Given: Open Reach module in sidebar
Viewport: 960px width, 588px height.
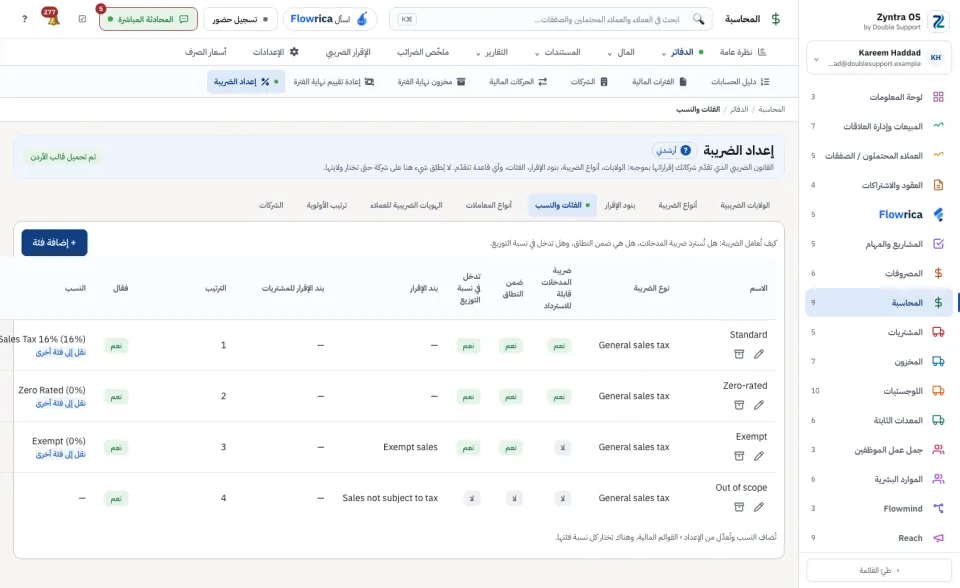Looking at the screenshot, I should click(879, 538).
